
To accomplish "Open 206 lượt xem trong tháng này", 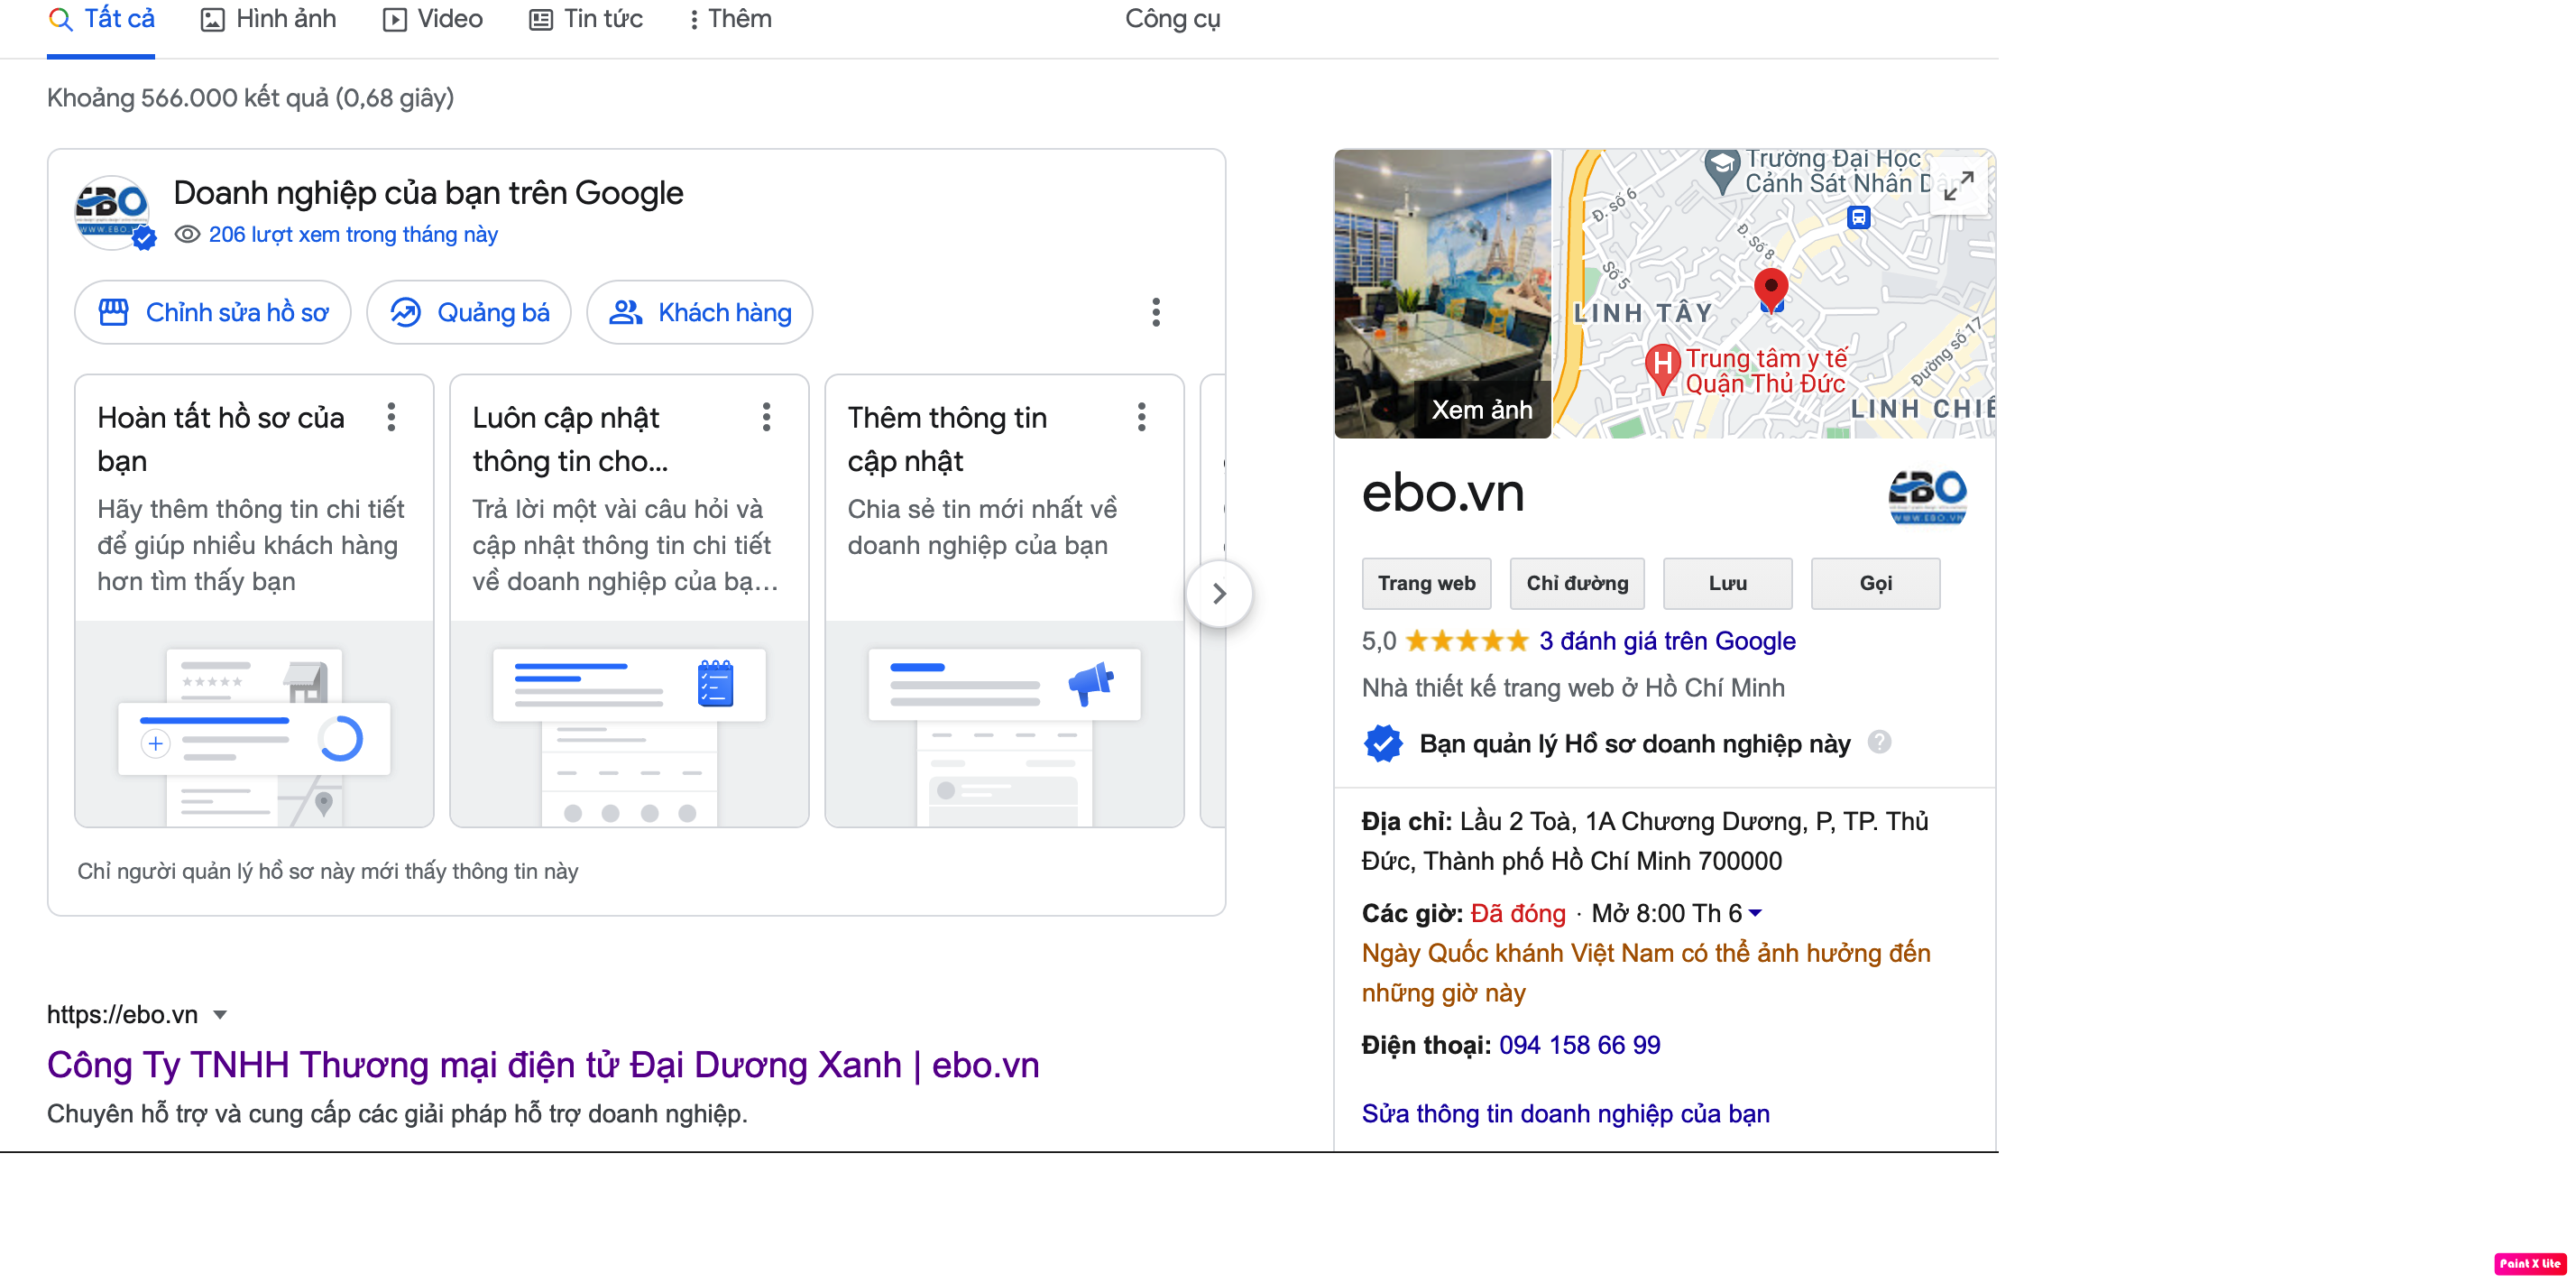I will (353, 235).
